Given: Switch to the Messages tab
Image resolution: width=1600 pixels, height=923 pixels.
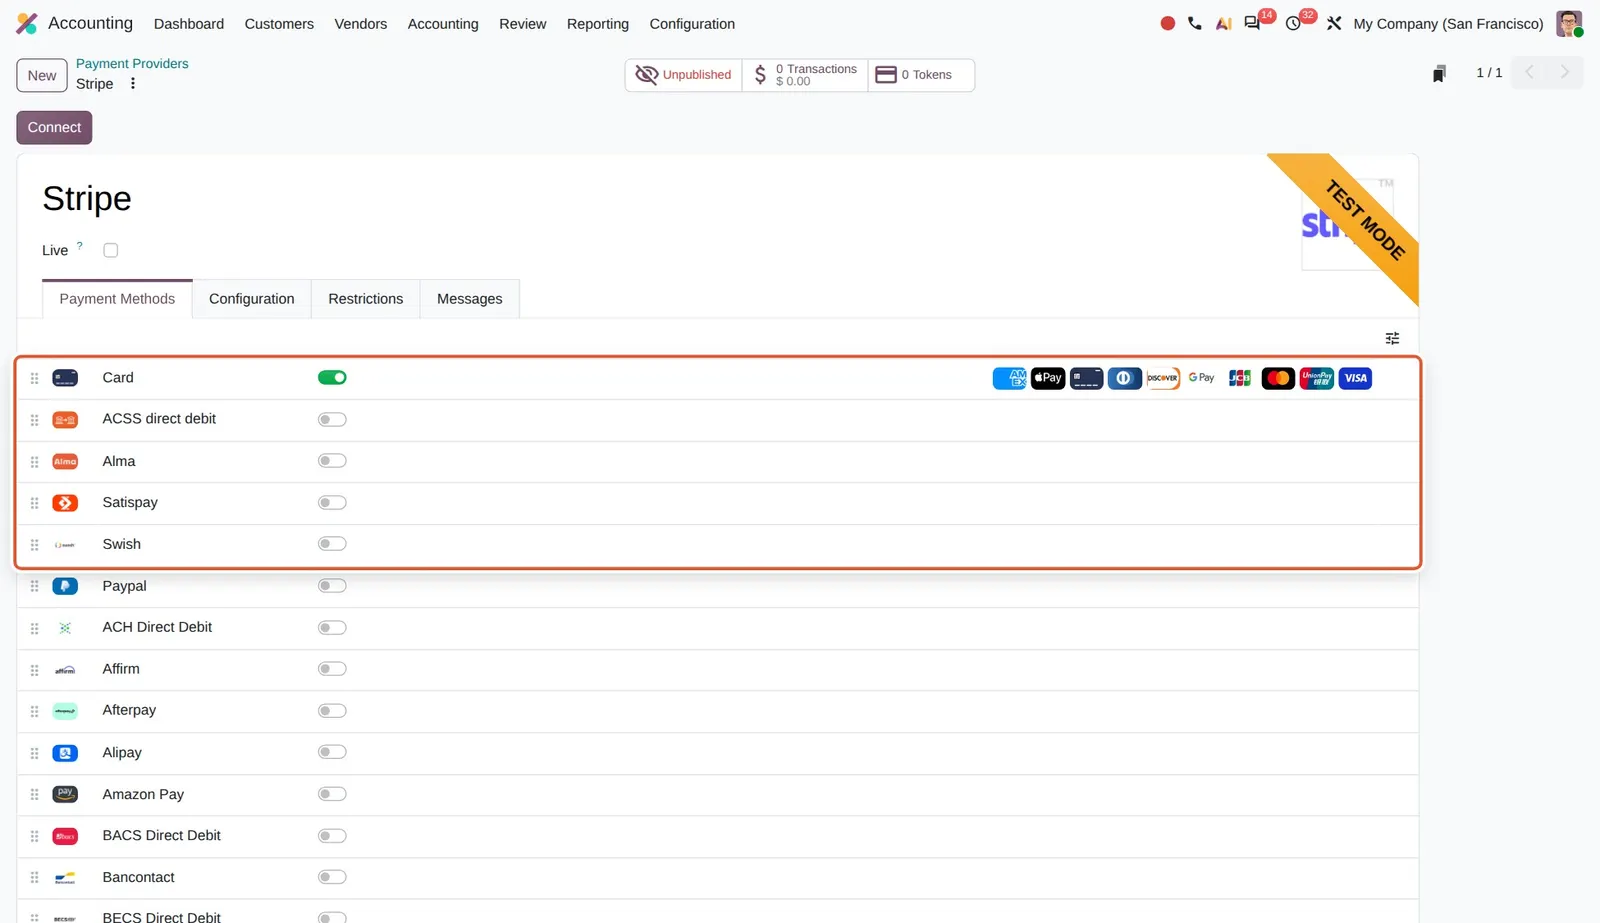Looking at the screenshot, I should (470, 299).
